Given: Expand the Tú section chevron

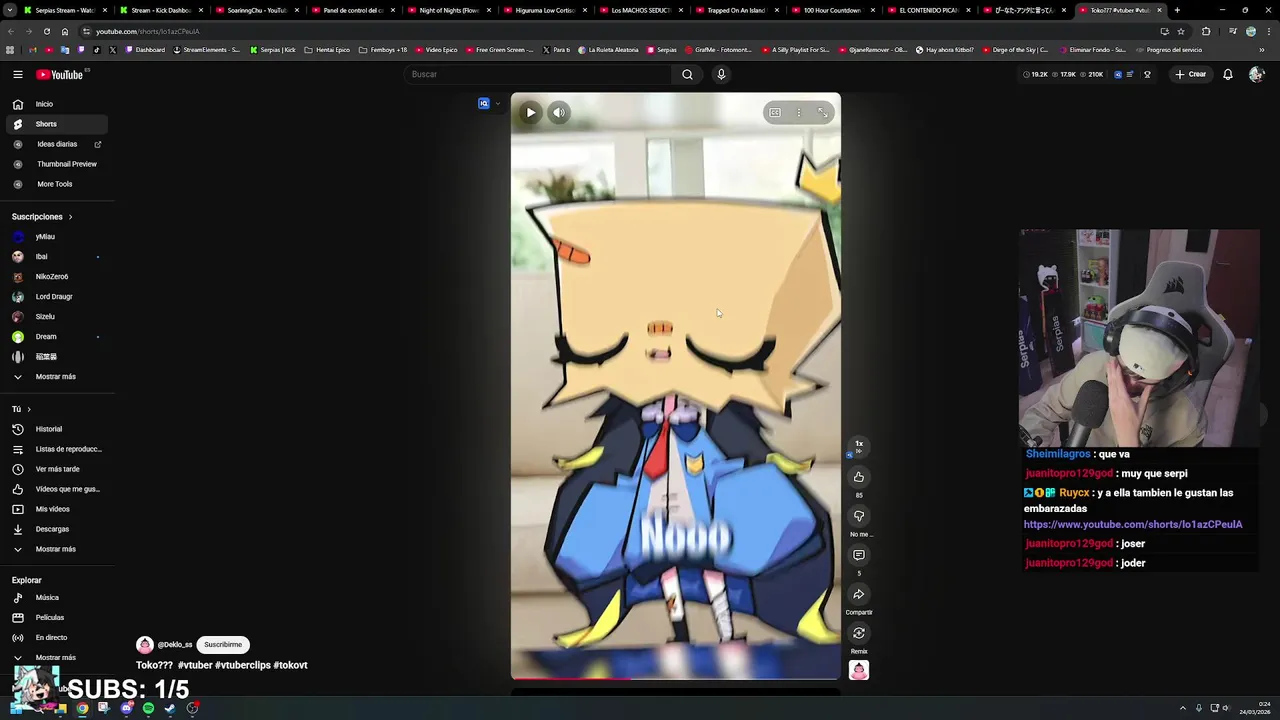Looking at the screenshot, I should pos(29,409).
